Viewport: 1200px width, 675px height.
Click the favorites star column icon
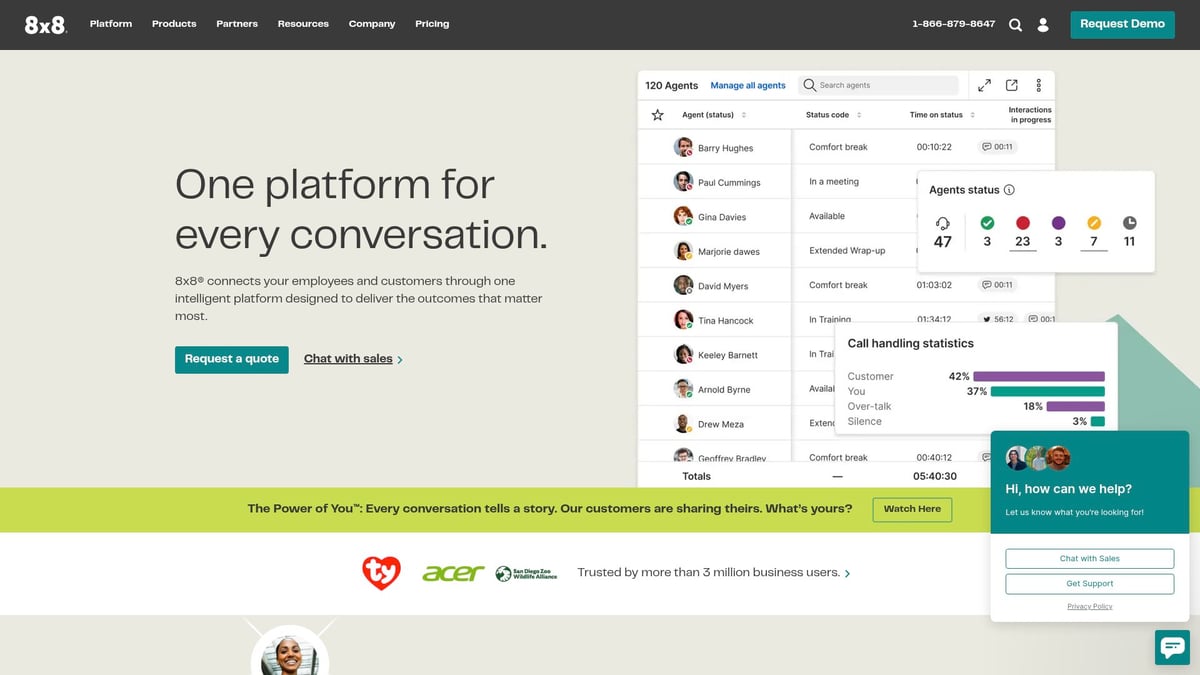pyautogui.click(x=657, y=115)
